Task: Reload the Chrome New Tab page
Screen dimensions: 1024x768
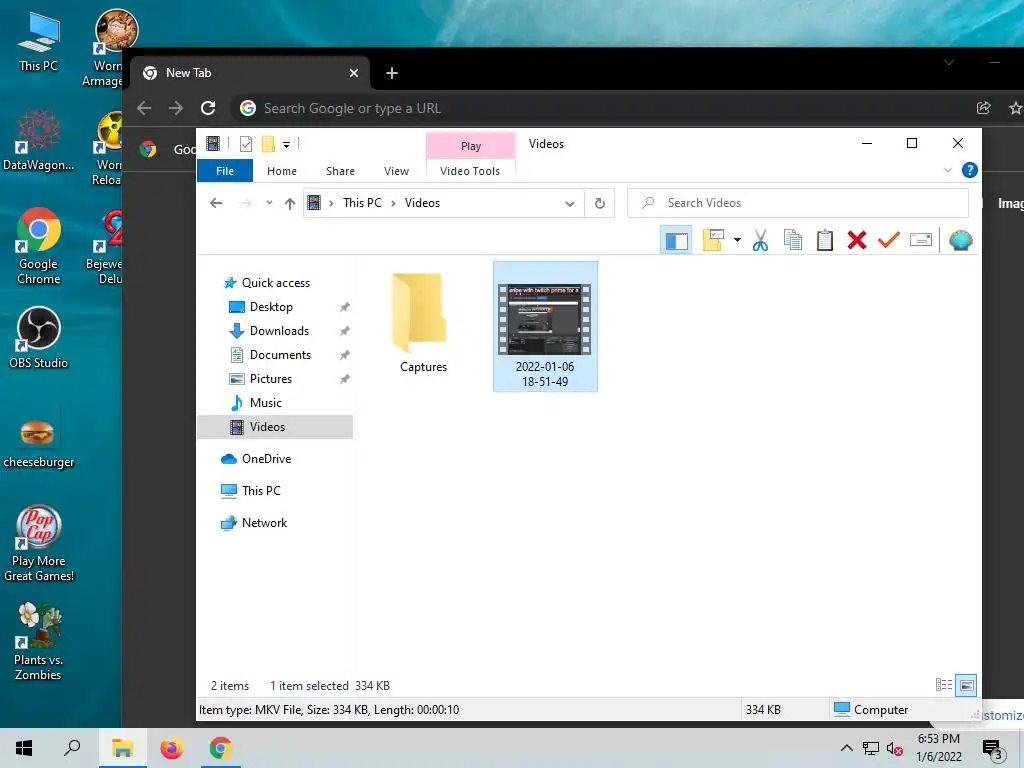Action: click(x=208, y=108)
